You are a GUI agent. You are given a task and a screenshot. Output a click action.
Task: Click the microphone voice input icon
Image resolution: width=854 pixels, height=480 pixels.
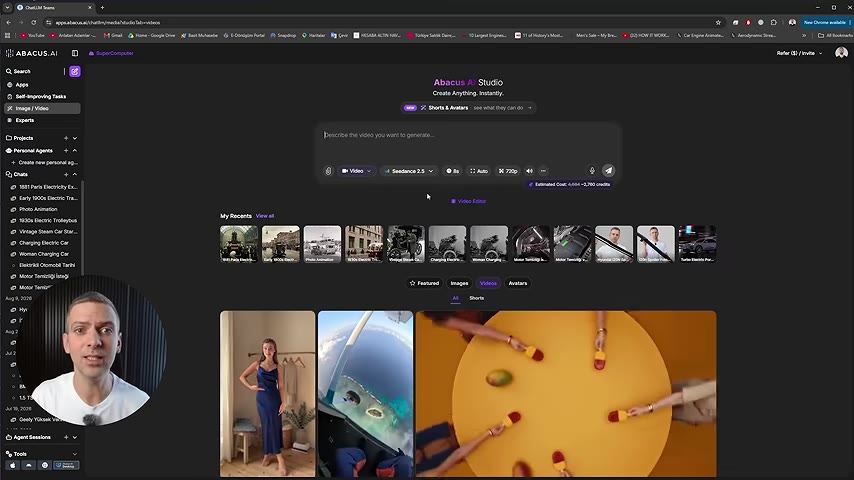point(592,171)
